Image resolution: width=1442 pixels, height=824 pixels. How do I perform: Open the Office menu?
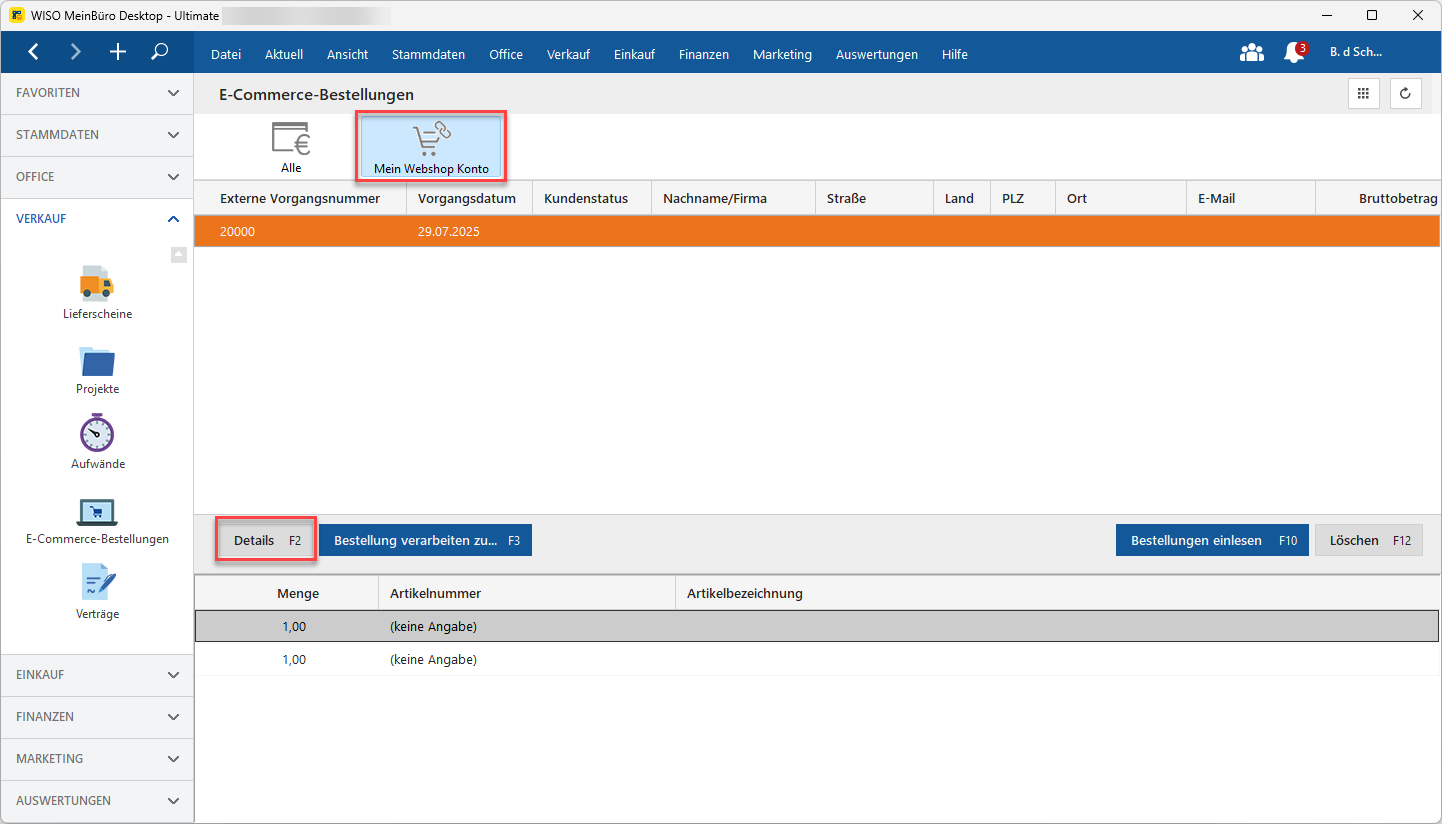(506, 54)
